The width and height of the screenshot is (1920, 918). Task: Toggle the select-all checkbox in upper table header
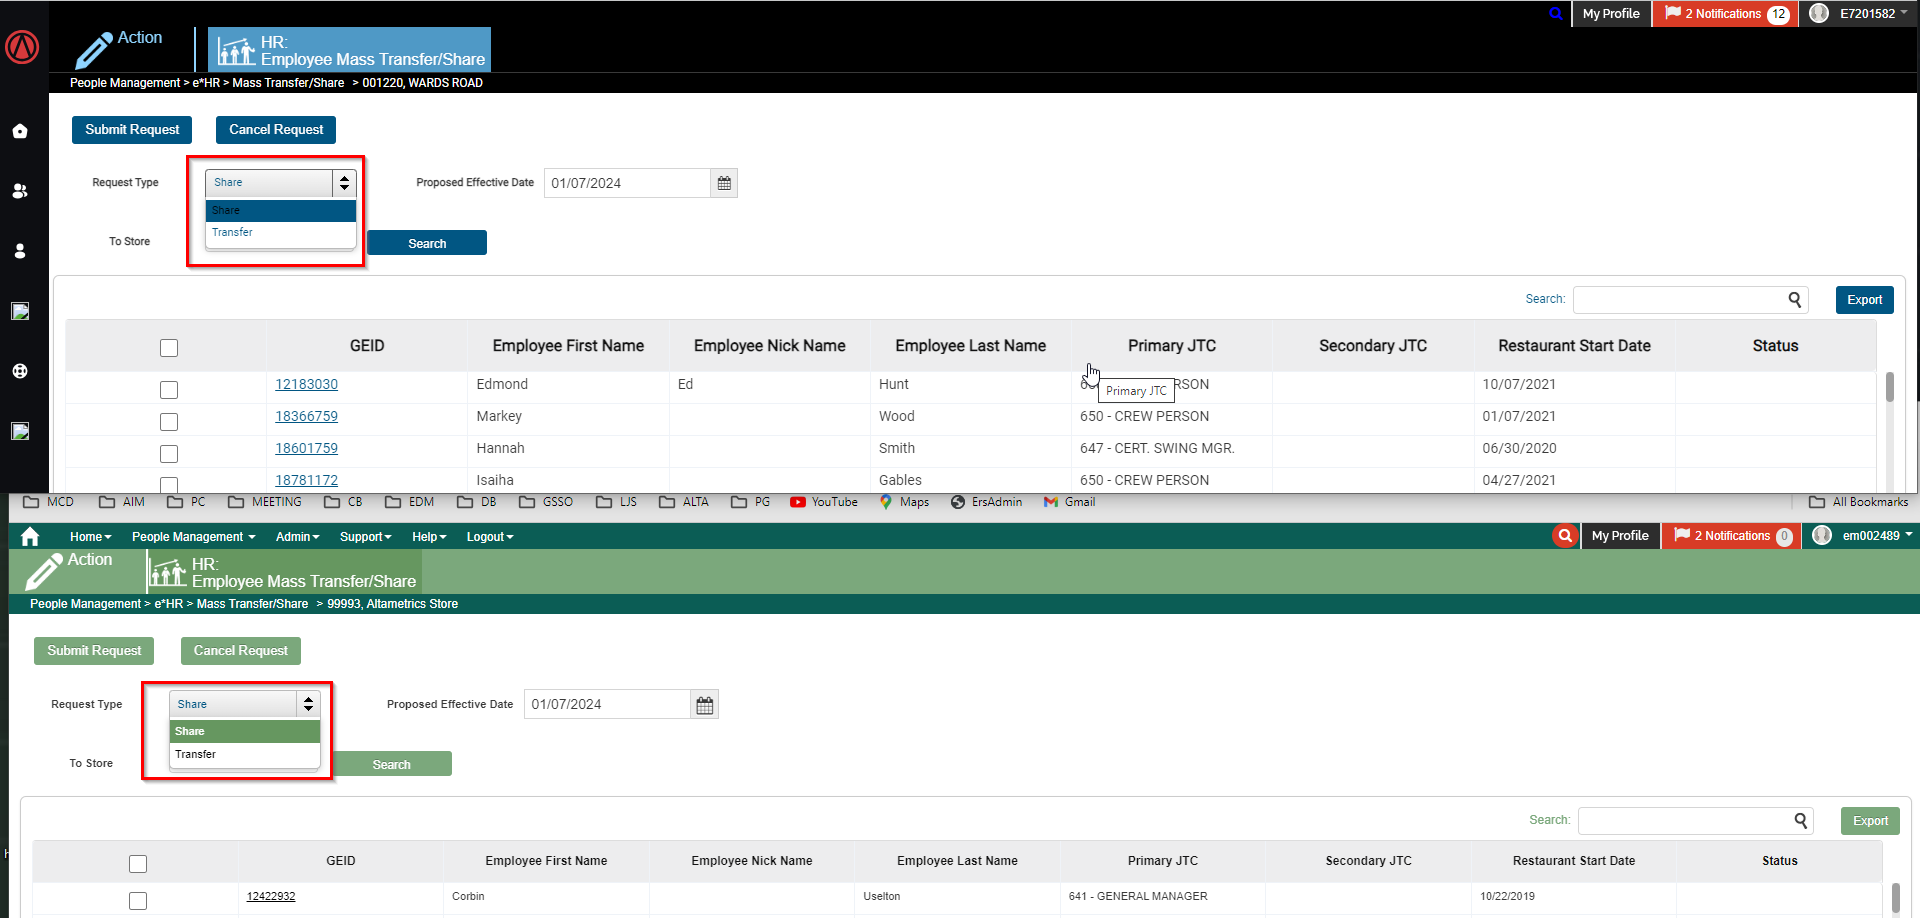tap(169, 348)
